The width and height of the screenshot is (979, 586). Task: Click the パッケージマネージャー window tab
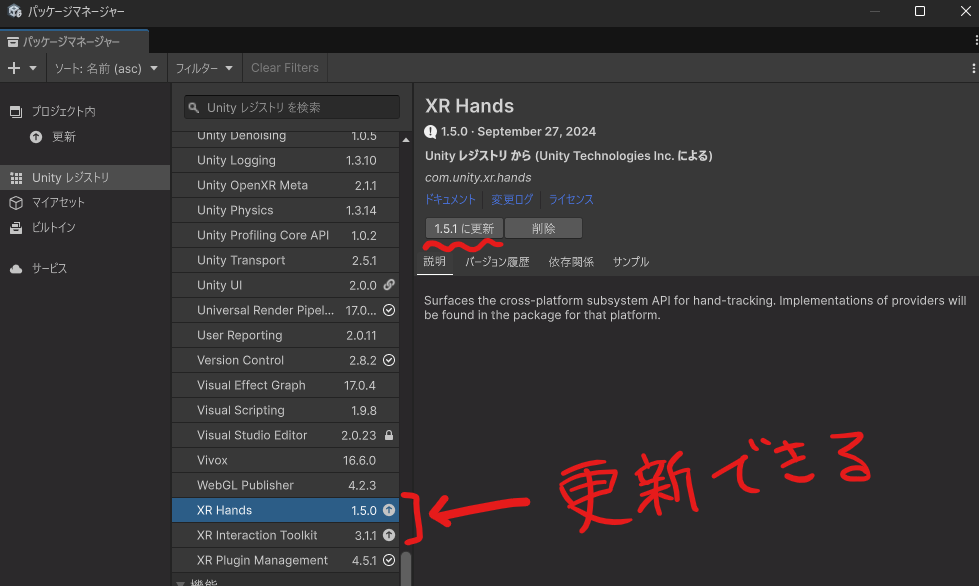coord(74,41)
